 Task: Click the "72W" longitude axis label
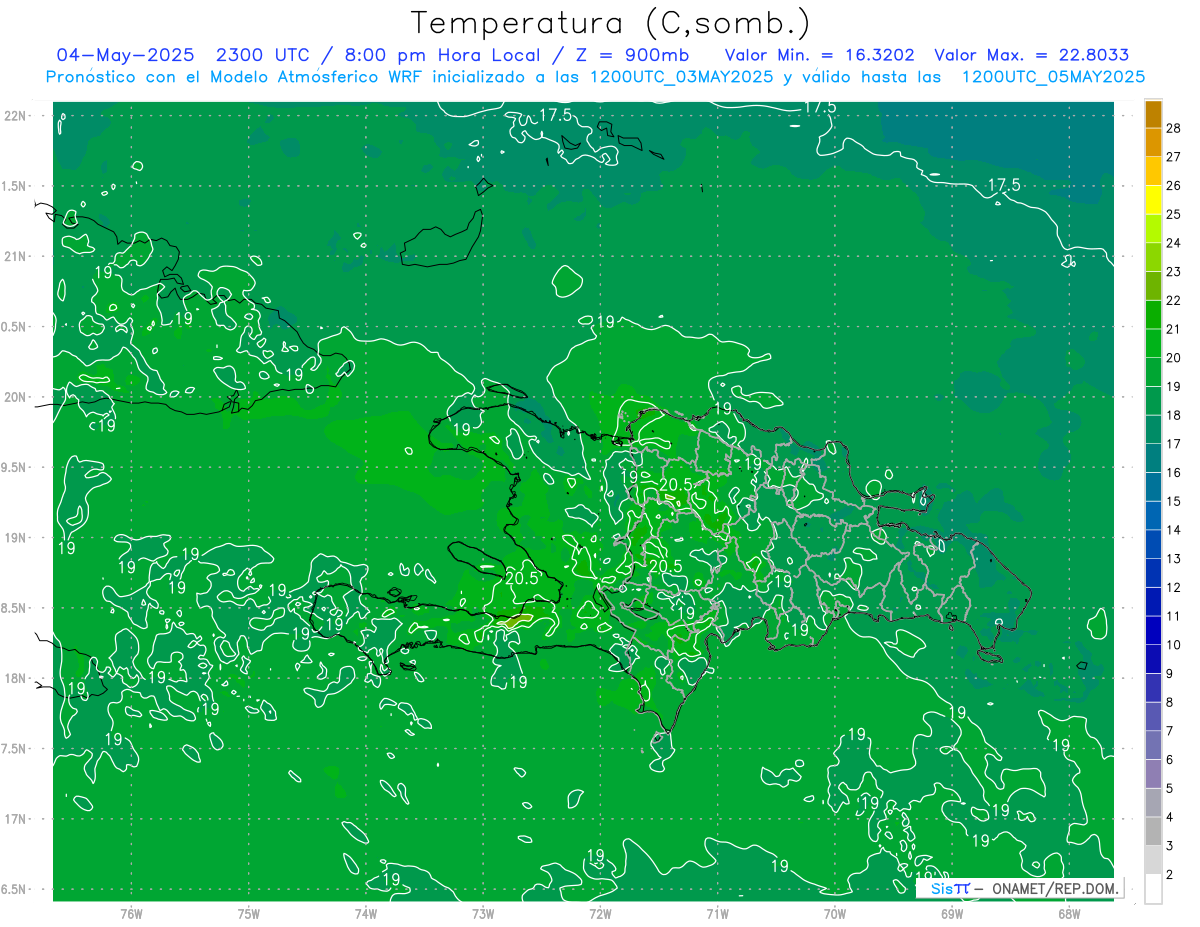pyautogui.click(x=600, y=914)
